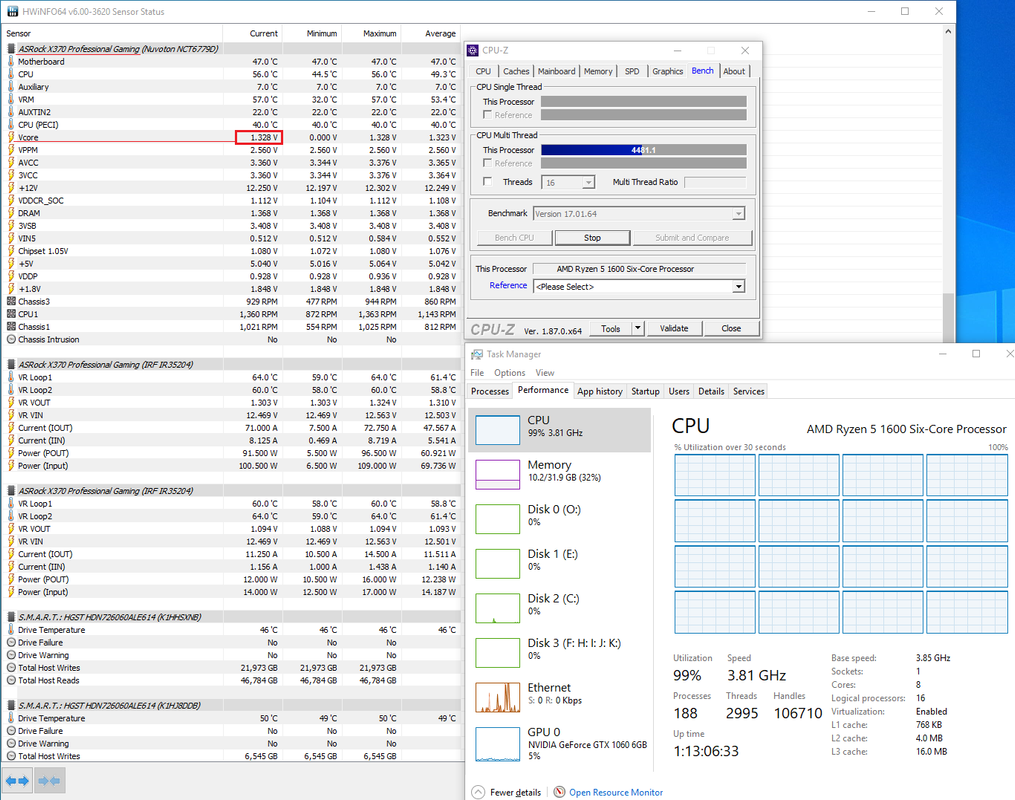Switch to Caches tab in CPU-Z
1015x800 pixels.
click(516, 71)
